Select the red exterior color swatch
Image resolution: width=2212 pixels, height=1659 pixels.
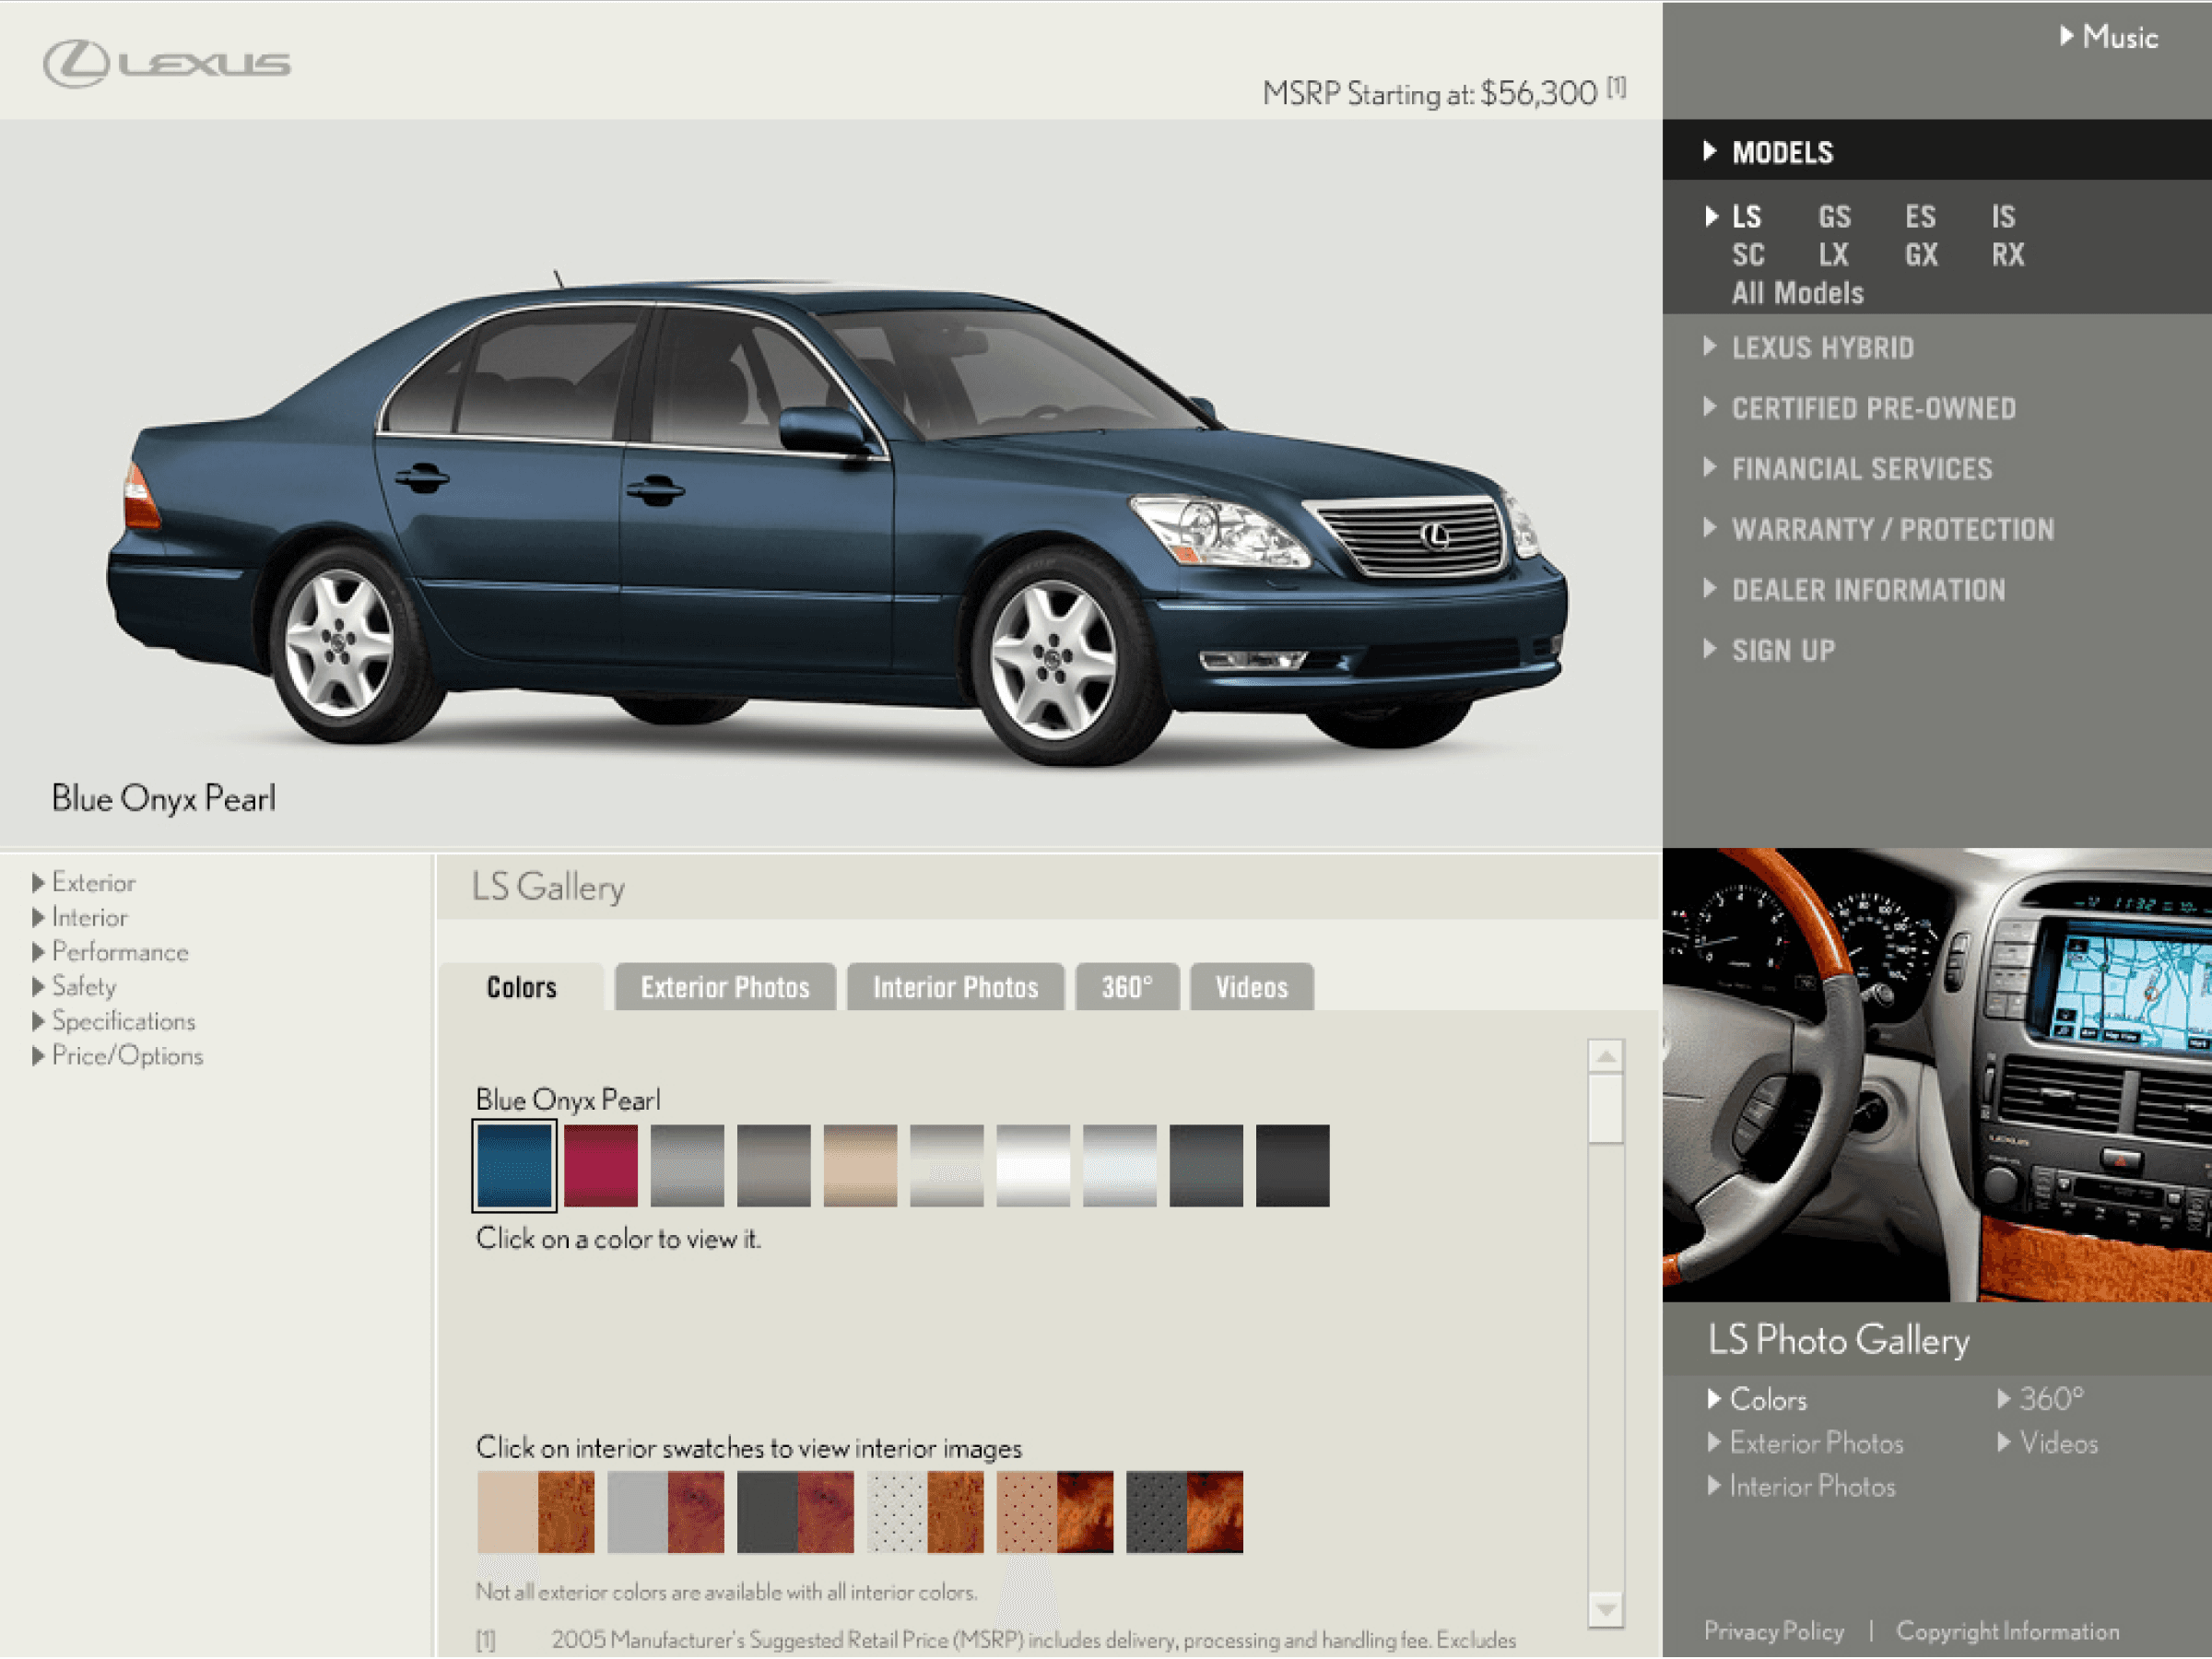[600, 1166]
